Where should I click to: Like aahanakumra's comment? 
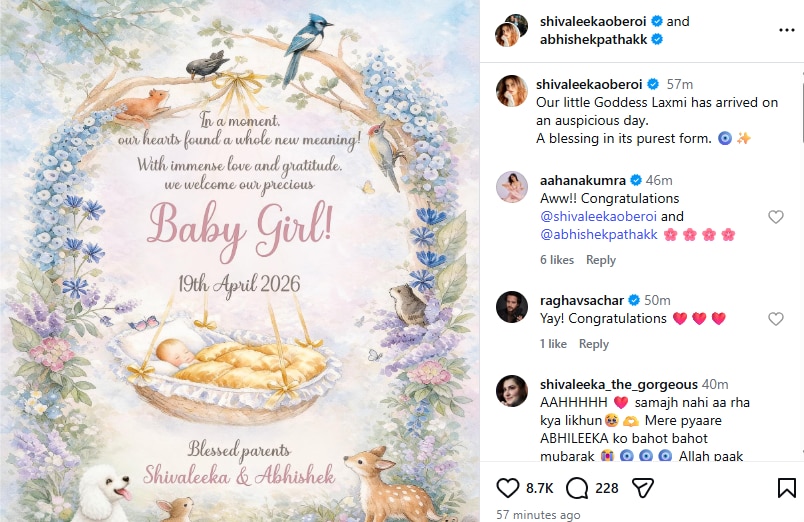coord(775,217)
